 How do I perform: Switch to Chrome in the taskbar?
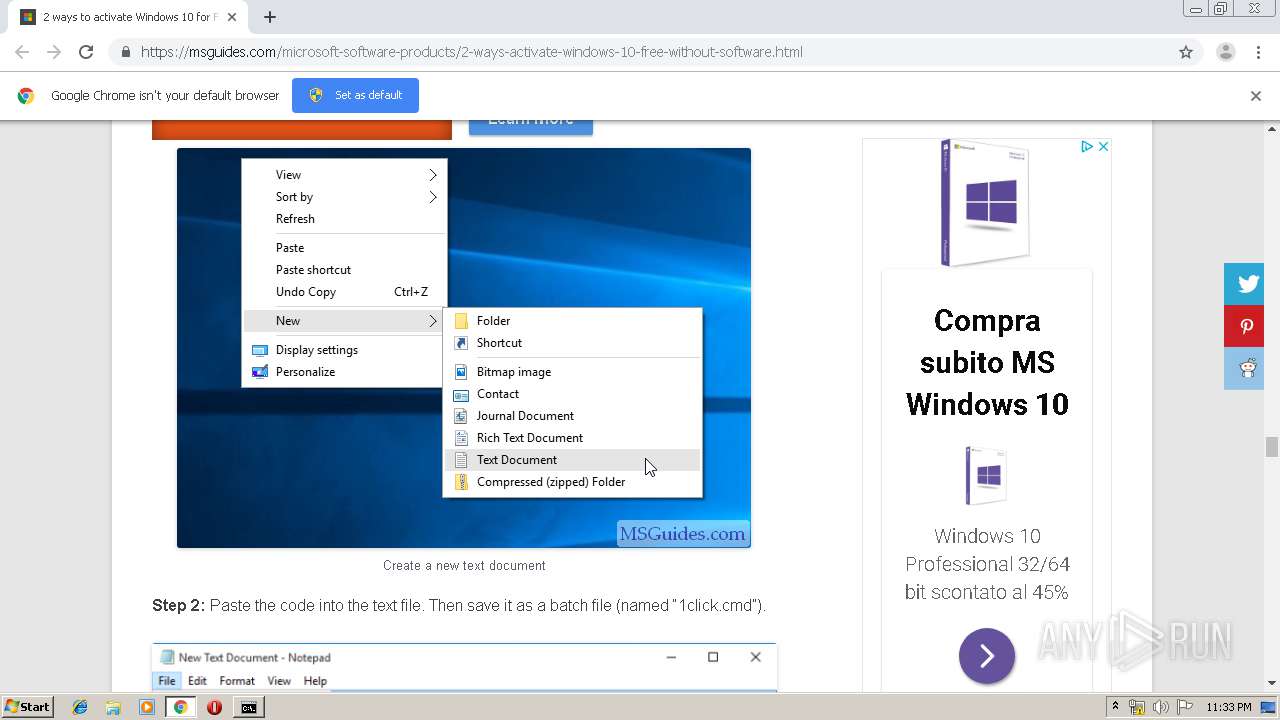(x=180, y=707)
